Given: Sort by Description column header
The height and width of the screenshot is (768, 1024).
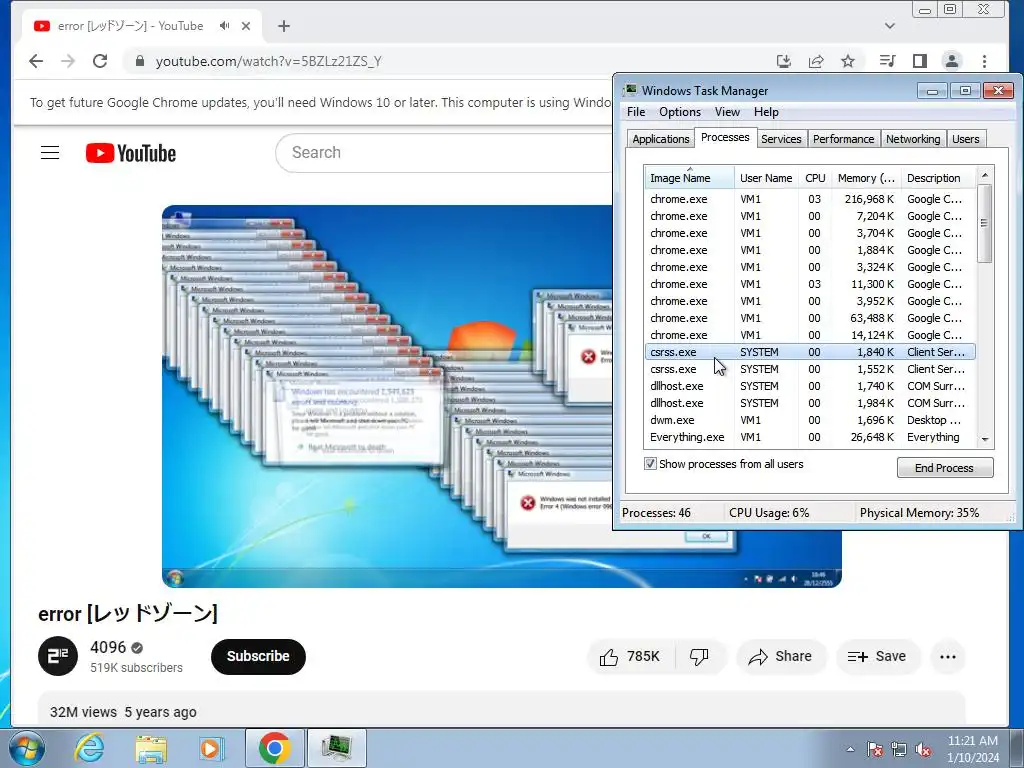Looking at the screenshot, I should 938,178.
